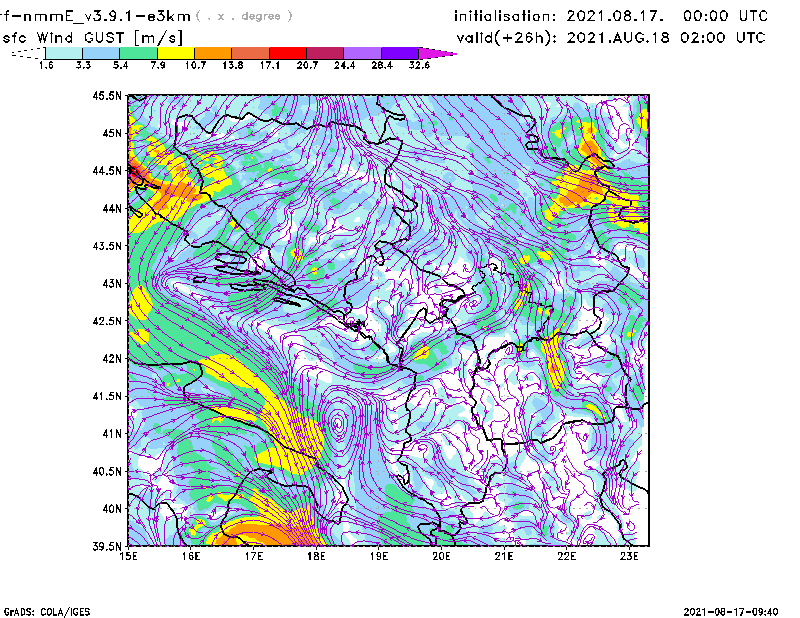Click the 41.5N latitude axis label
This screenshot has width=800, height=618.
107,396
